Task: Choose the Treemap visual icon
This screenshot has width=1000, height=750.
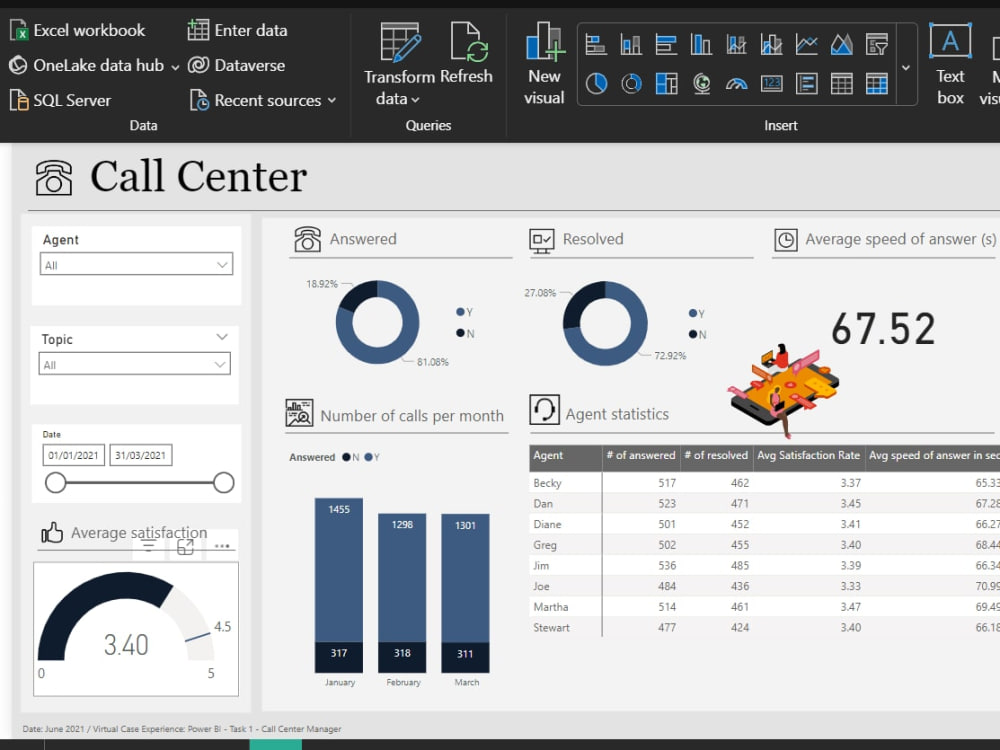Action: point(667,84)
